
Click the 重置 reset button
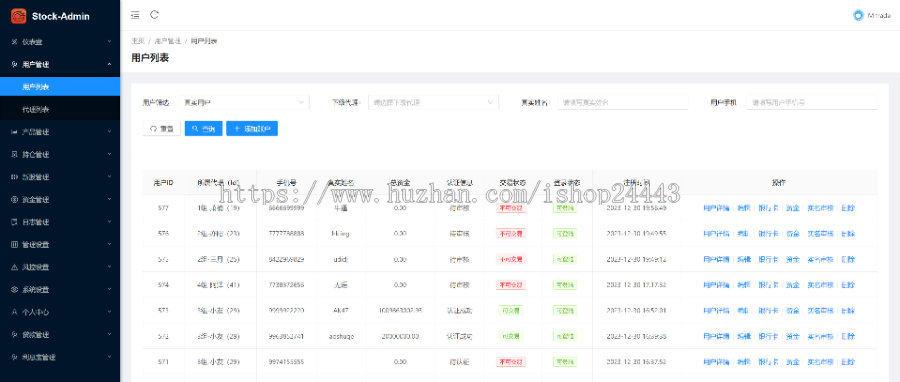click(x=161, y=128)
